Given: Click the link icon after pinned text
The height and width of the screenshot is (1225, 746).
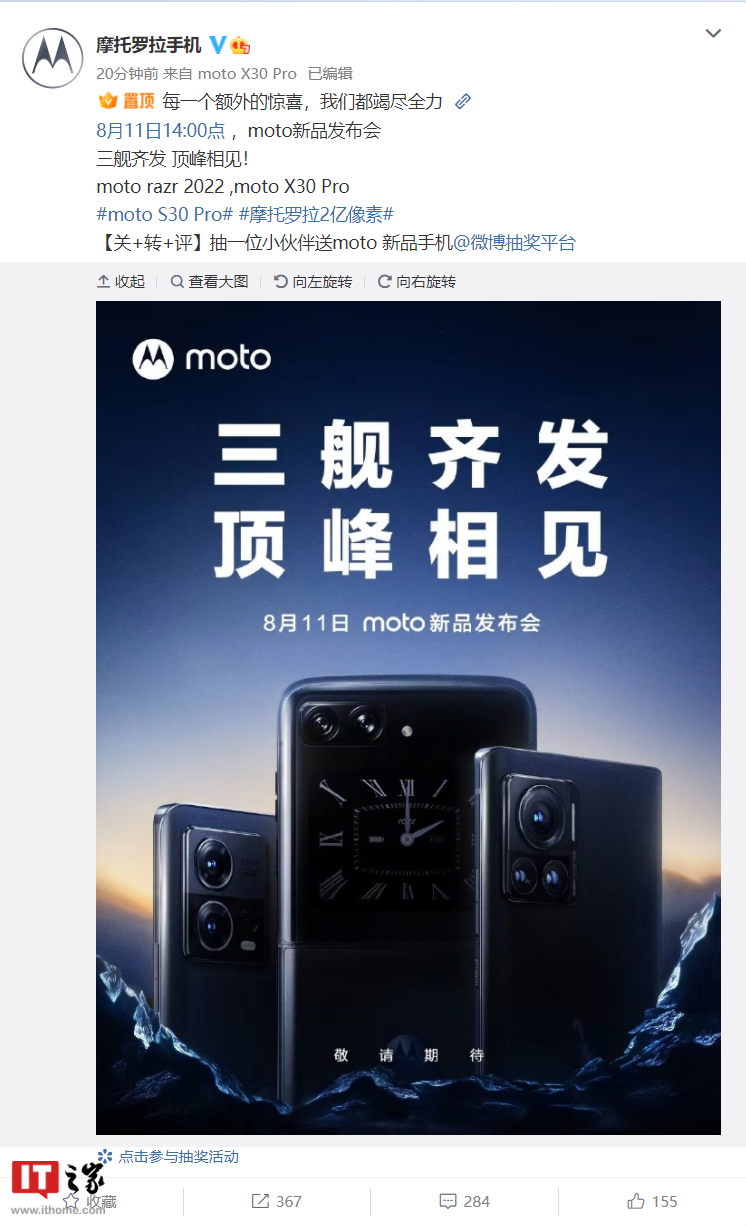Looking at the screenshot, I should (x=462, y=102).
